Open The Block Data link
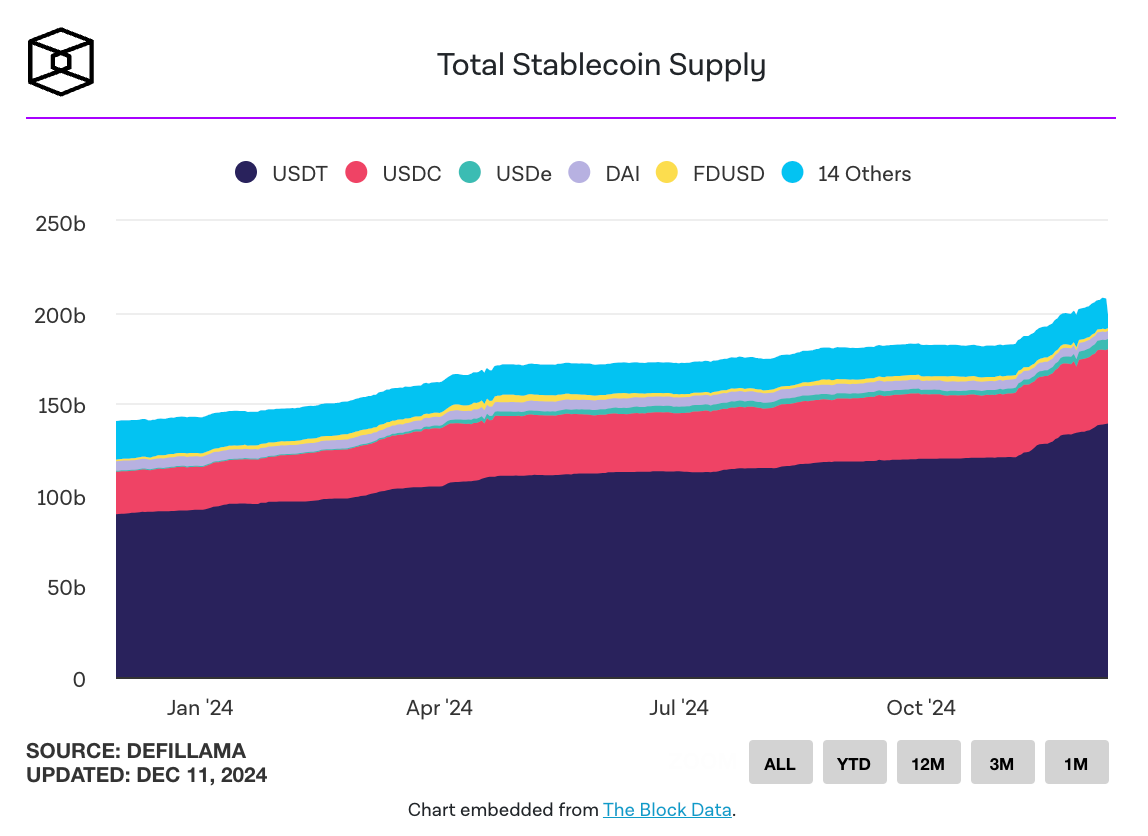The image size is (1148, 836). tap(667, 810)
